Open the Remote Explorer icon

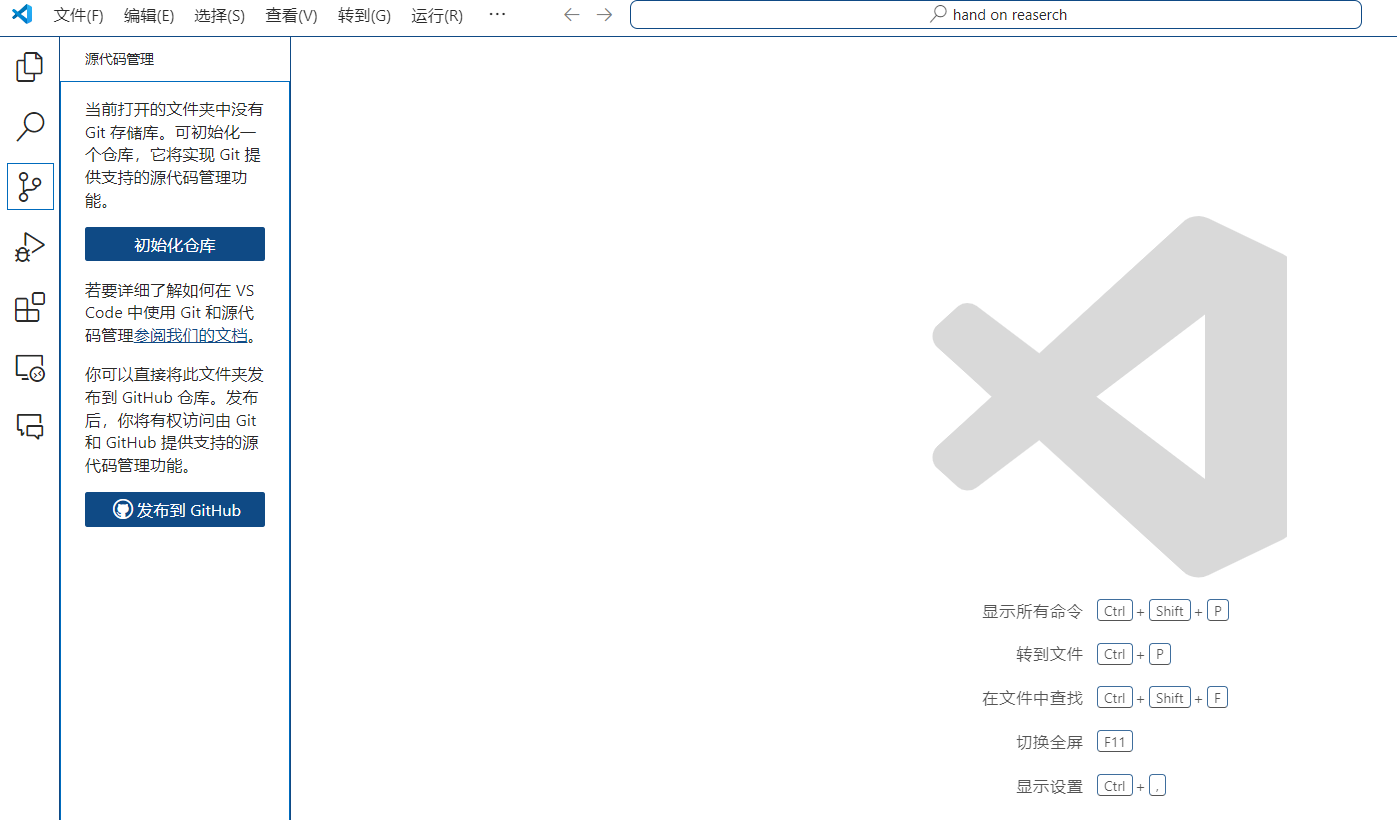[x=30, y=367]
